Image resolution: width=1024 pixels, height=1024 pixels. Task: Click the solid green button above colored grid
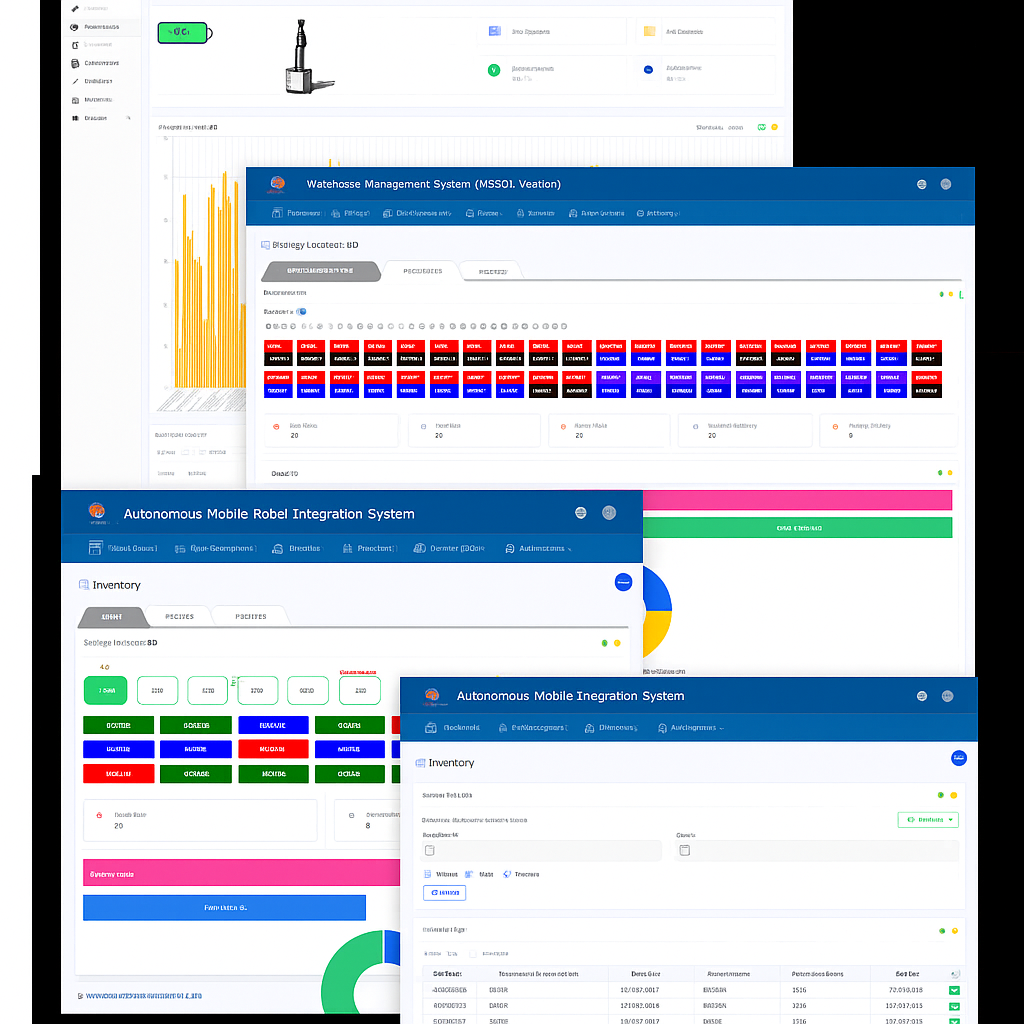click(x=105, y=690)
